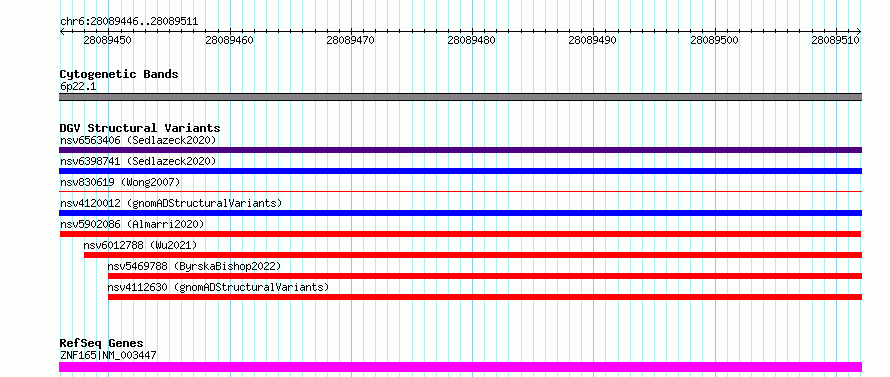This screenshot has width=890, height=377.
Task: Click the Cytogenetic Bands track title
Action: [119, 74]
